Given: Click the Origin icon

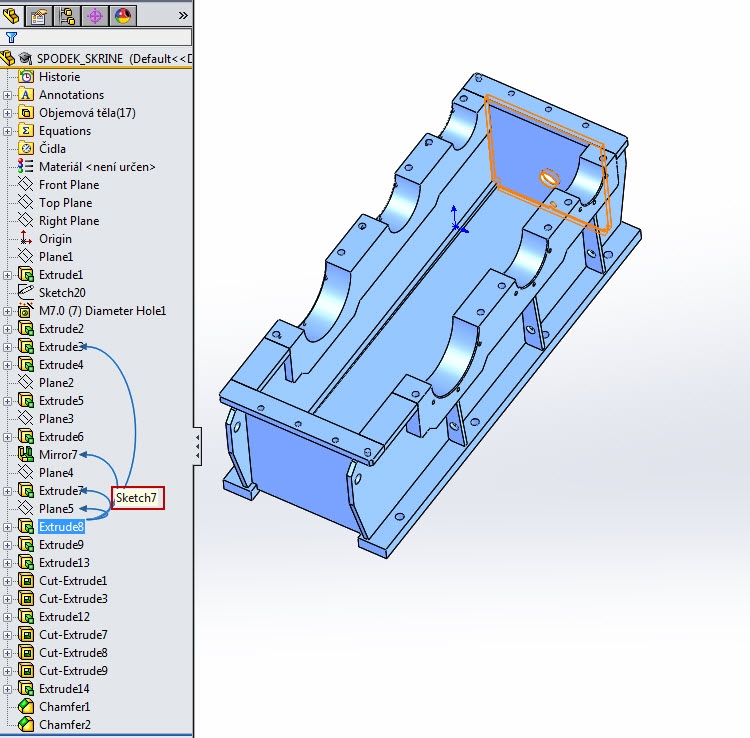Looking at the screenshot, I should coord(26,239).
